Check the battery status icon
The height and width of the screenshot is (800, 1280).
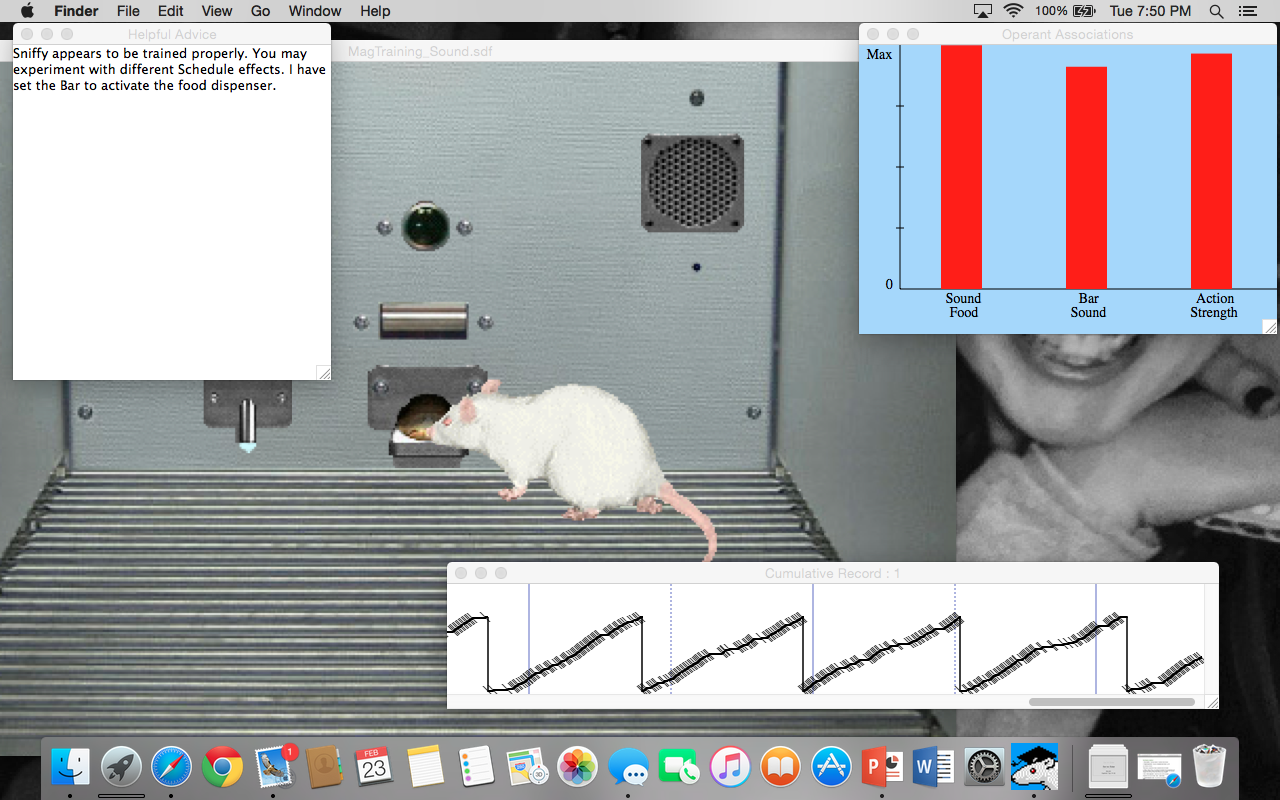1083,11
